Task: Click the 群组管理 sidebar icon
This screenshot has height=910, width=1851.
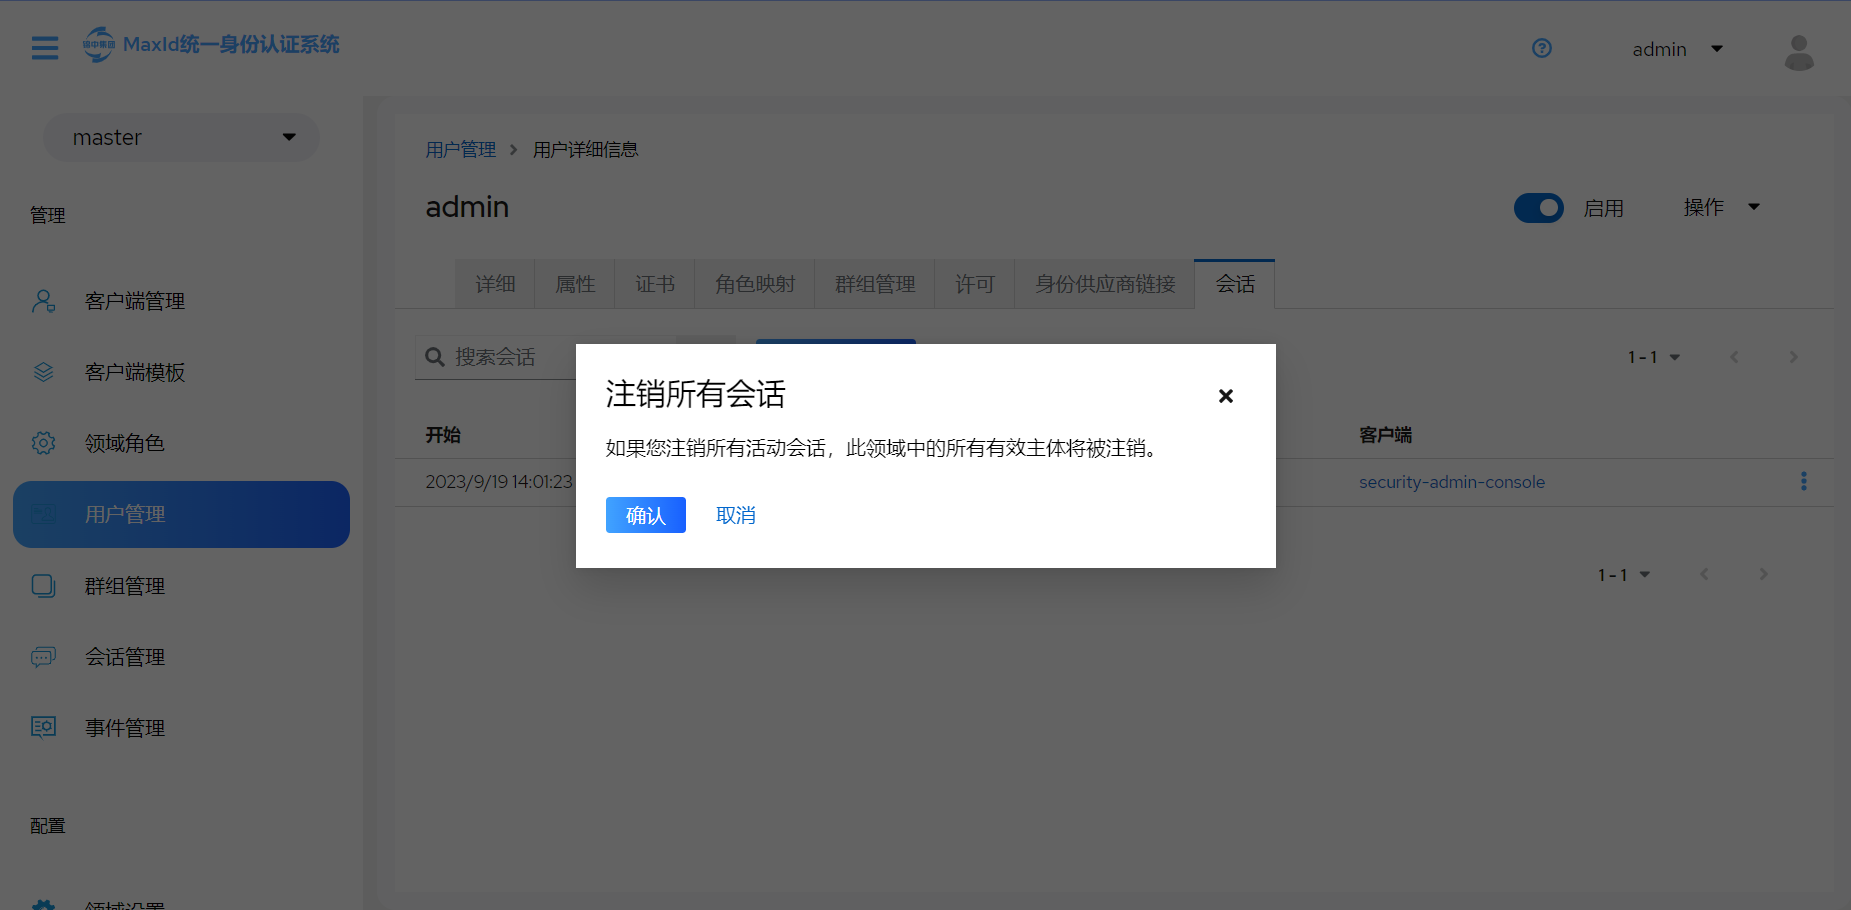Action: coord(43,585)
